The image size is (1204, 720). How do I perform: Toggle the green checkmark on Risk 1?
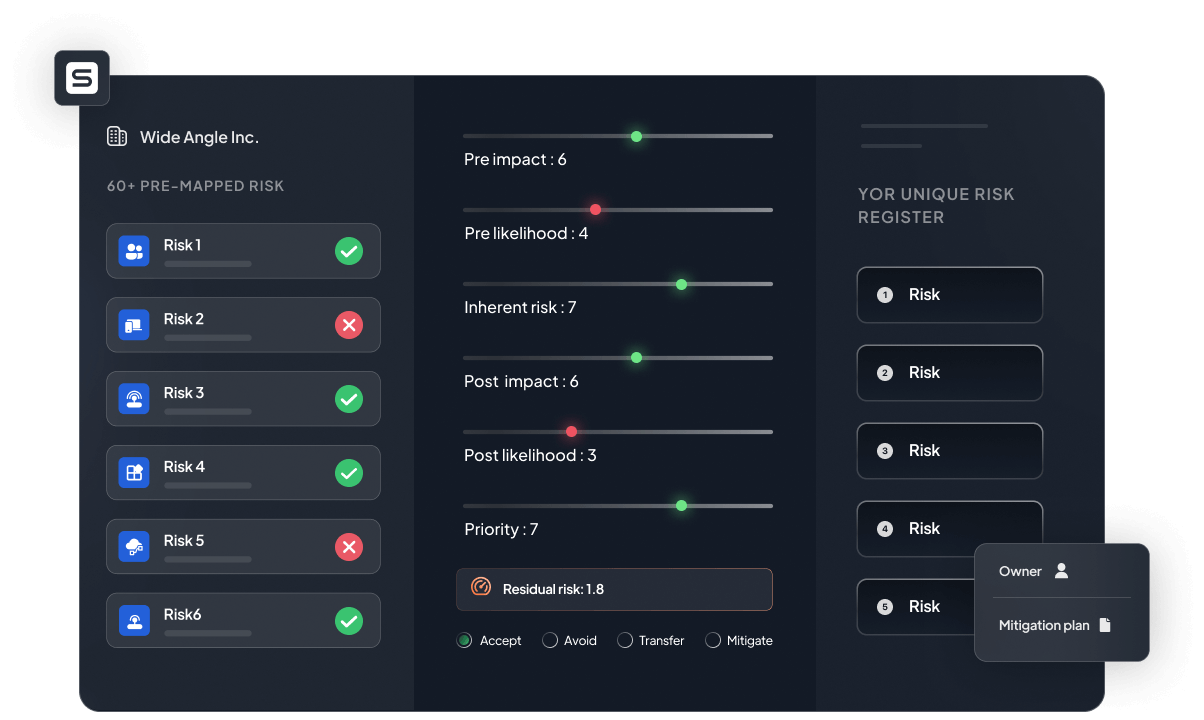pyautogui.click(x=348, y=251)
